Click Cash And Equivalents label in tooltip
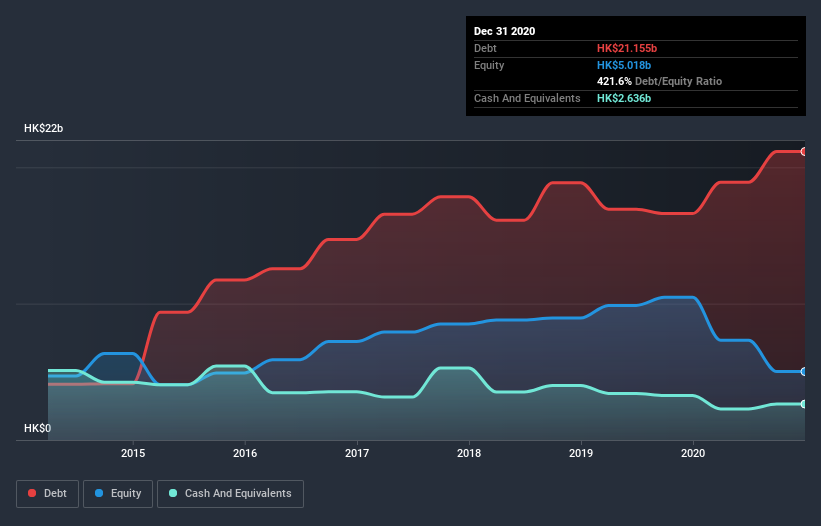 527,98
